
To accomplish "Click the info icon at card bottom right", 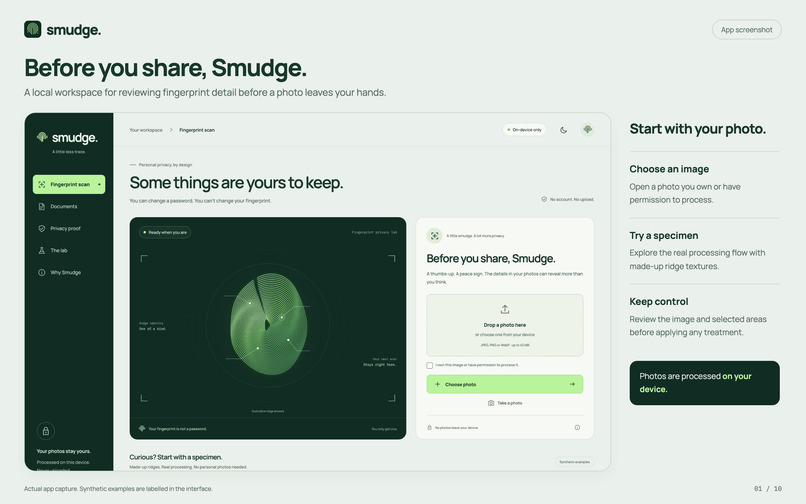I will click(x=577, y=427).
